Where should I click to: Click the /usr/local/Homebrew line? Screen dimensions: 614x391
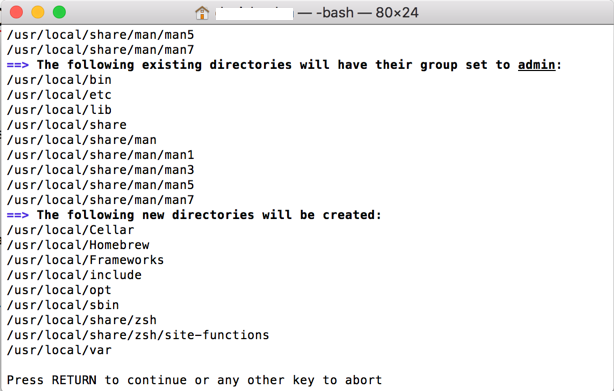pyautogui.click(x=78, y=245)
